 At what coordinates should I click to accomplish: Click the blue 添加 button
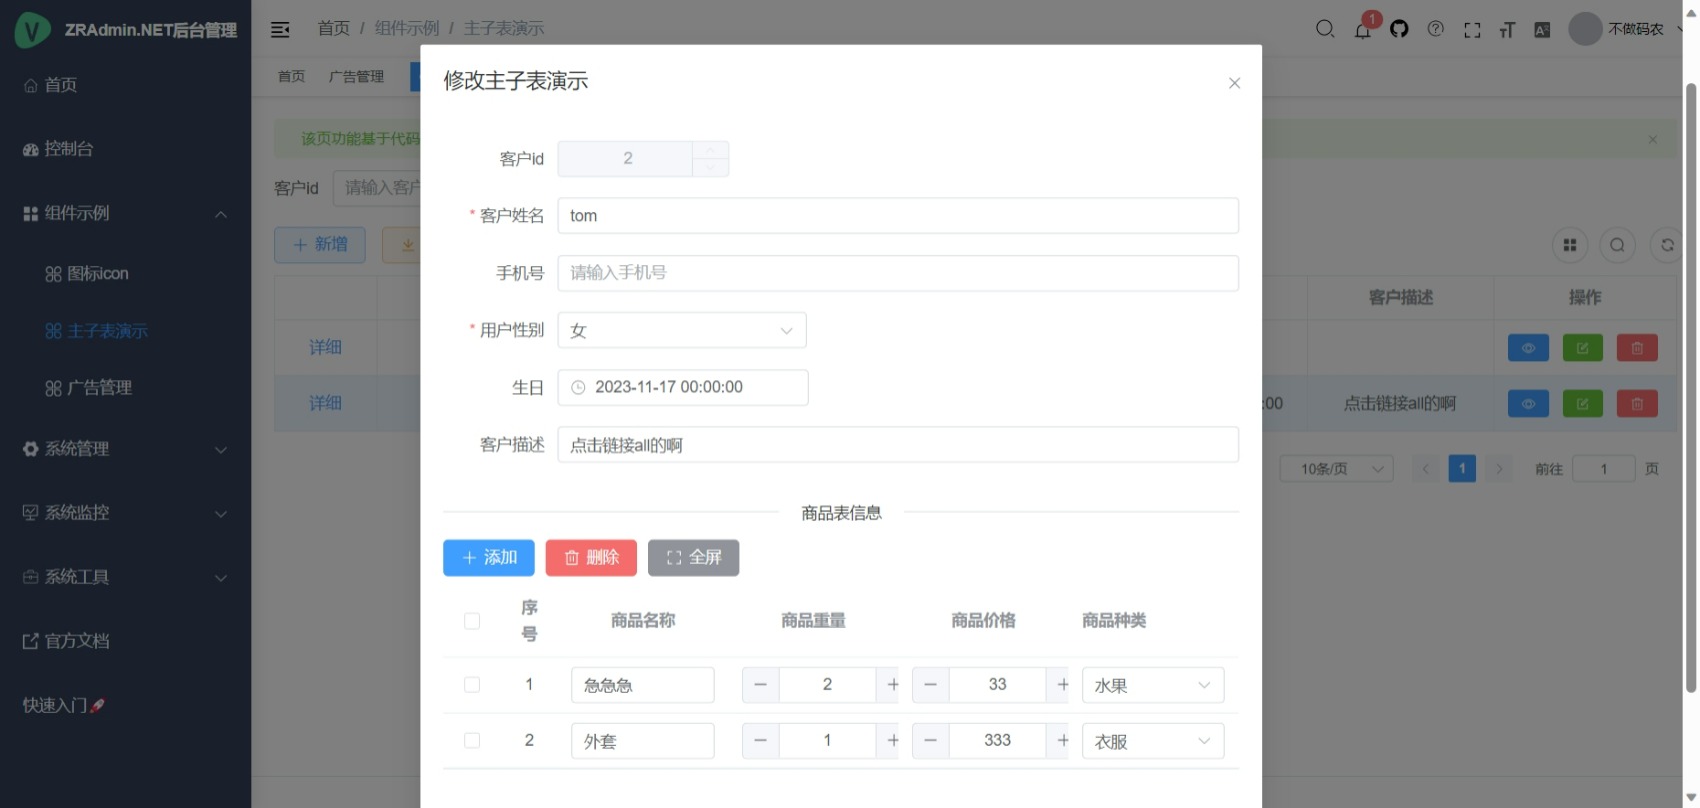coord(489,558)
